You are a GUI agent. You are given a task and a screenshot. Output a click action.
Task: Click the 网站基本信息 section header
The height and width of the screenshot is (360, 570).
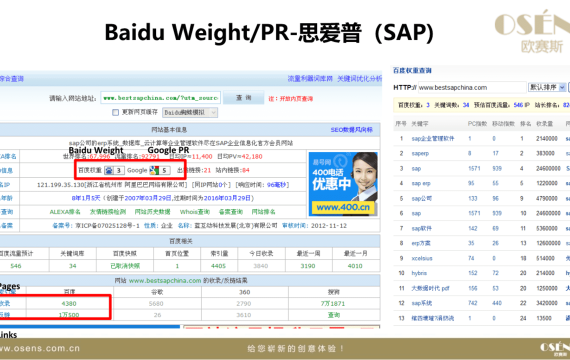(x=169, y=130)
